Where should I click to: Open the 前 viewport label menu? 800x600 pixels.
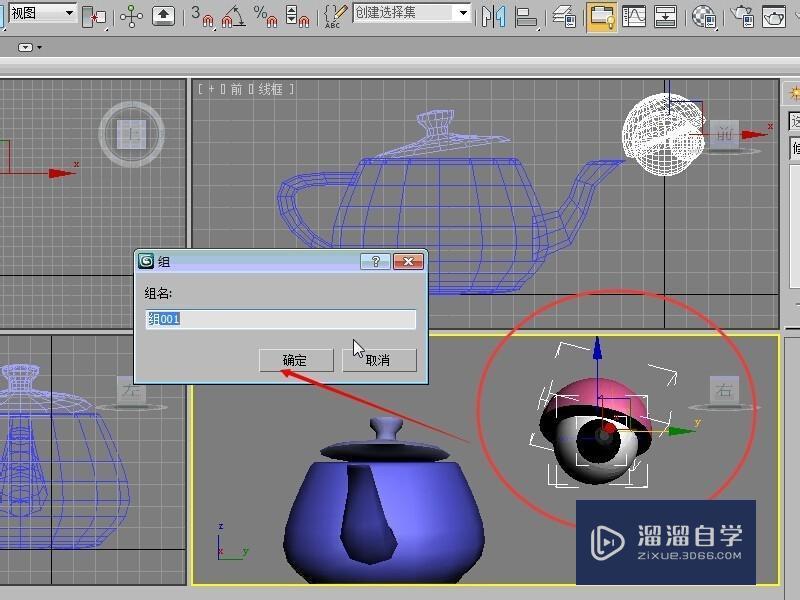point(238,87)
